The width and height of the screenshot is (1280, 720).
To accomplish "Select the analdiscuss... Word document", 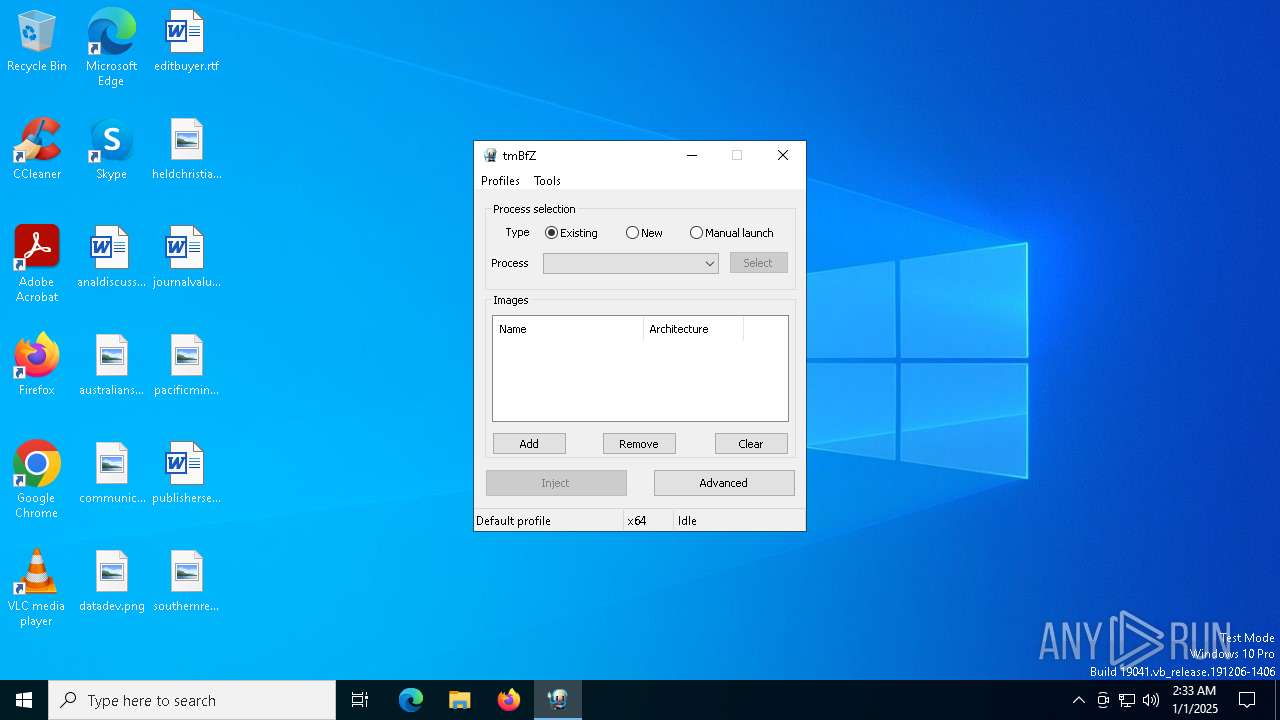I will (x=111, y=258).
